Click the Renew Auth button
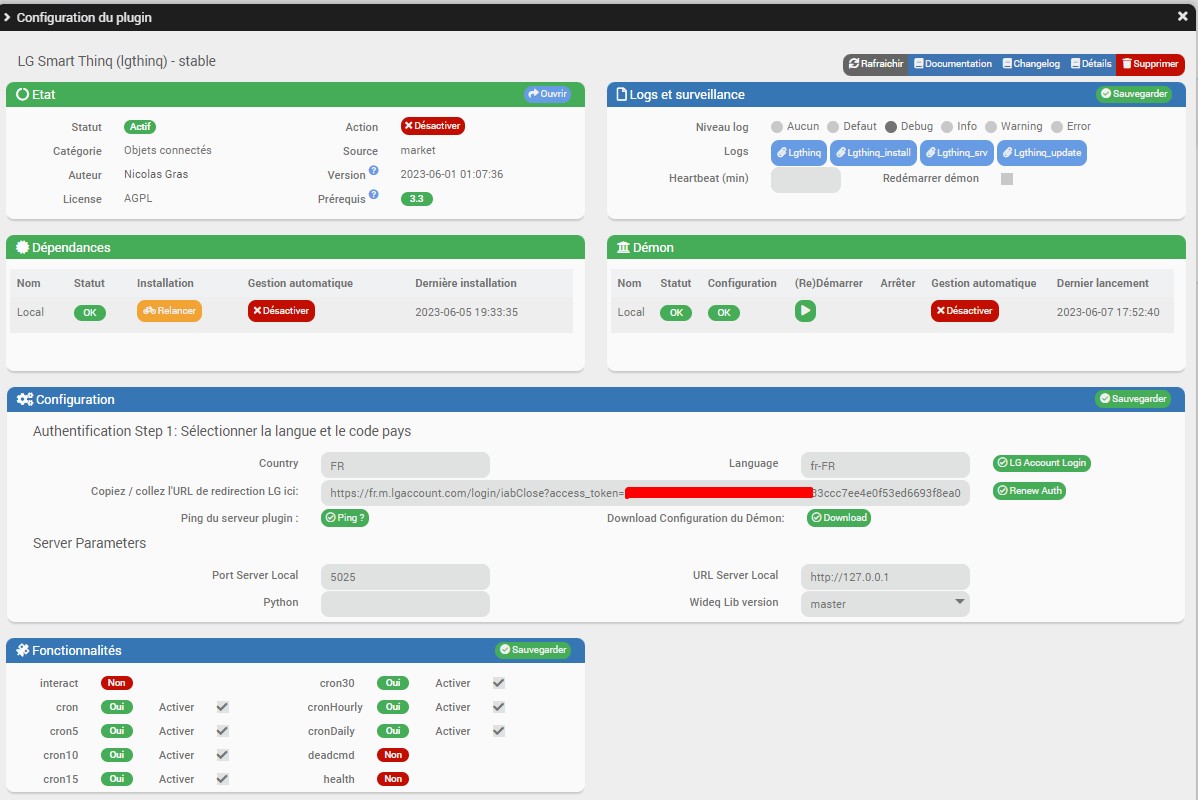The width and height of the screenshot is (1198, 800). [x=1029, y=491]
